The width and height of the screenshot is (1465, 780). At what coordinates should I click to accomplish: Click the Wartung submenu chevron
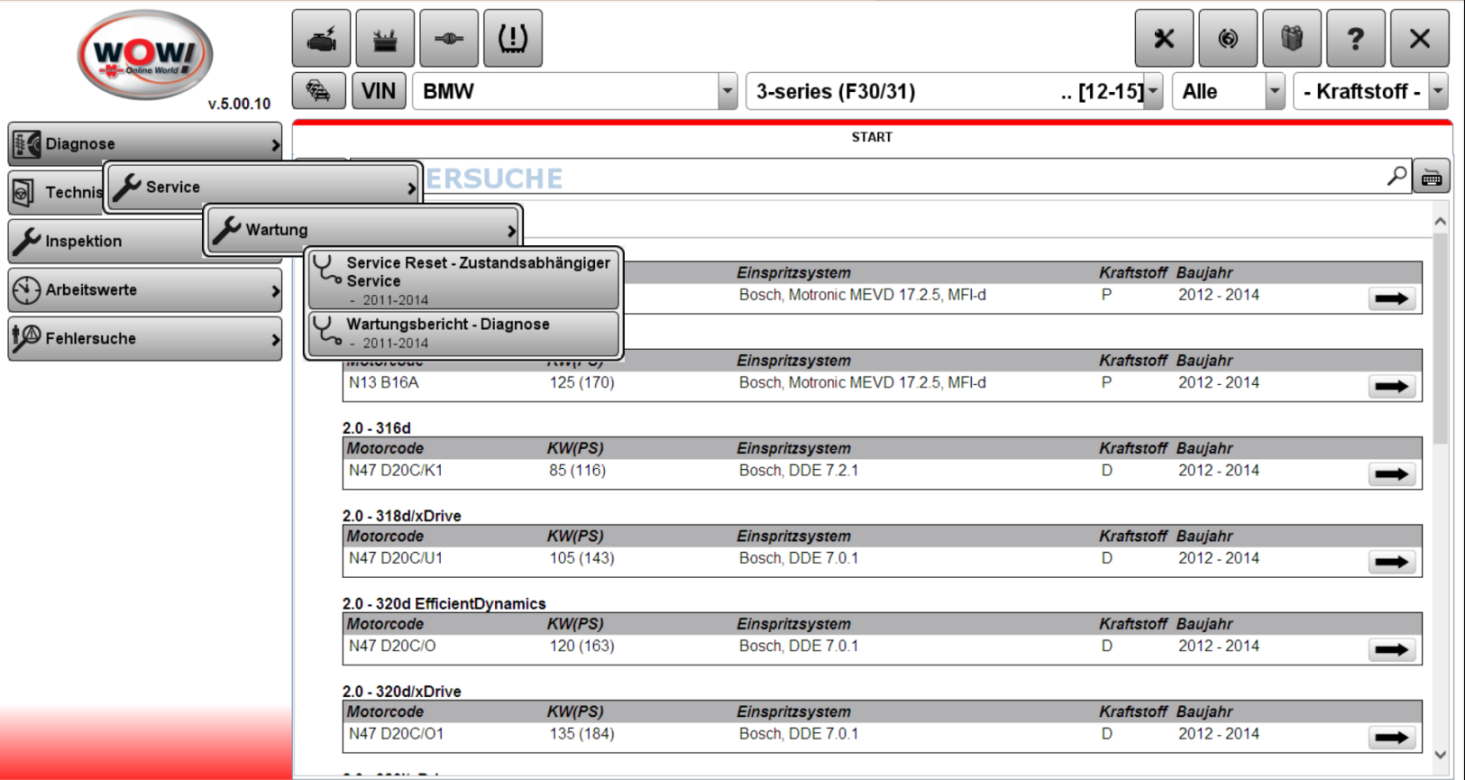tap(511, 232)
